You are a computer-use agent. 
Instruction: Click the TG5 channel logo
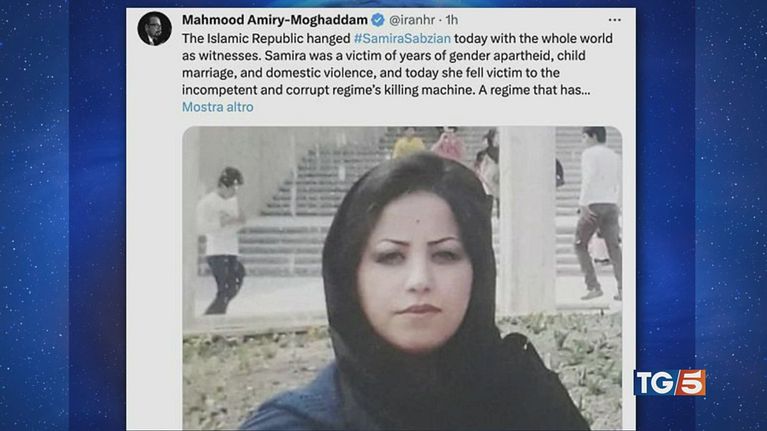[x=670, y=383]
